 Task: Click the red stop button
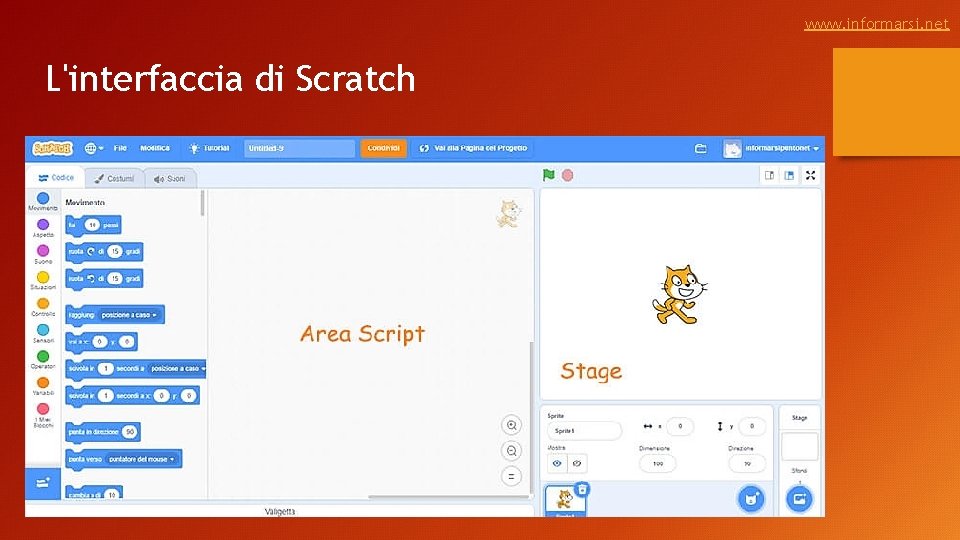click(x=568, y=175)
